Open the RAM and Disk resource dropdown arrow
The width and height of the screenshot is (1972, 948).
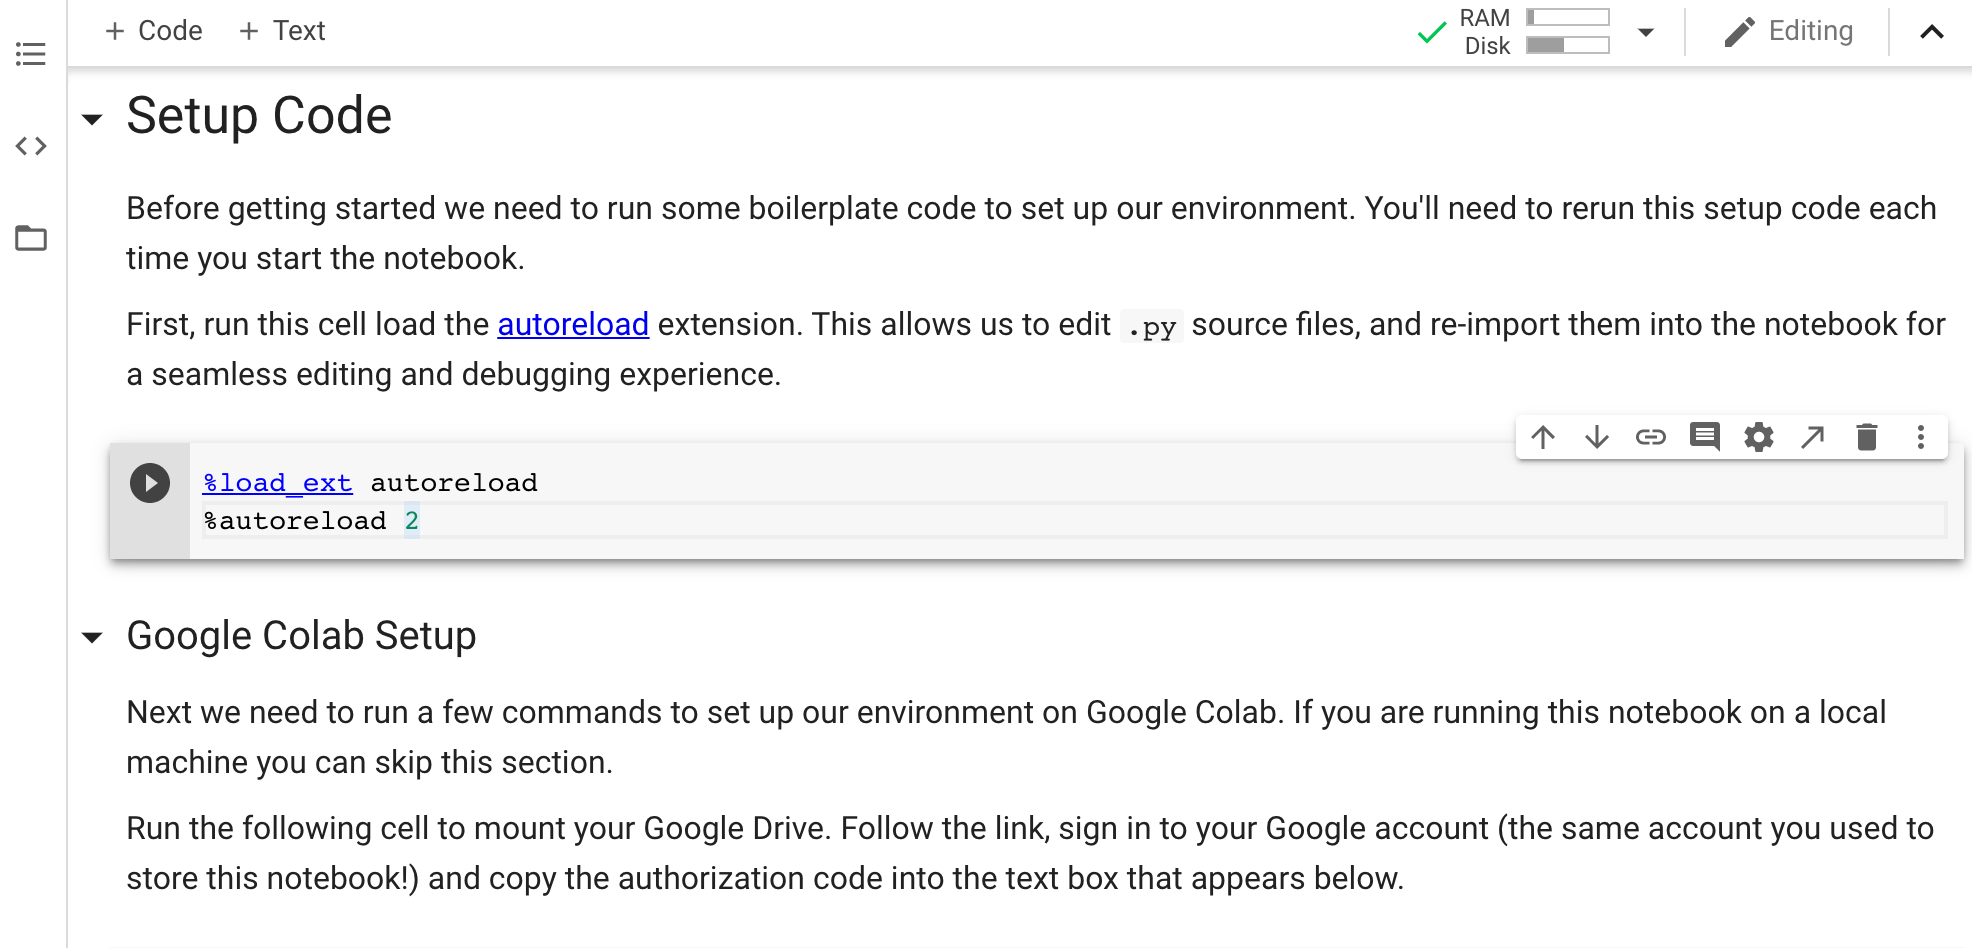[x=1646, y=32]
